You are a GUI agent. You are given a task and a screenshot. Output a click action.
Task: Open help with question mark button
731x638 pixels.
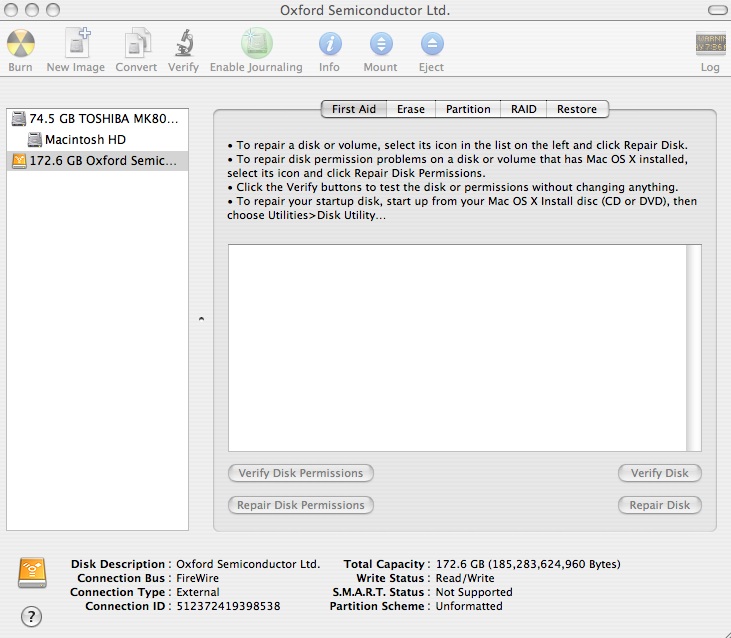click(x=31, y=617)
